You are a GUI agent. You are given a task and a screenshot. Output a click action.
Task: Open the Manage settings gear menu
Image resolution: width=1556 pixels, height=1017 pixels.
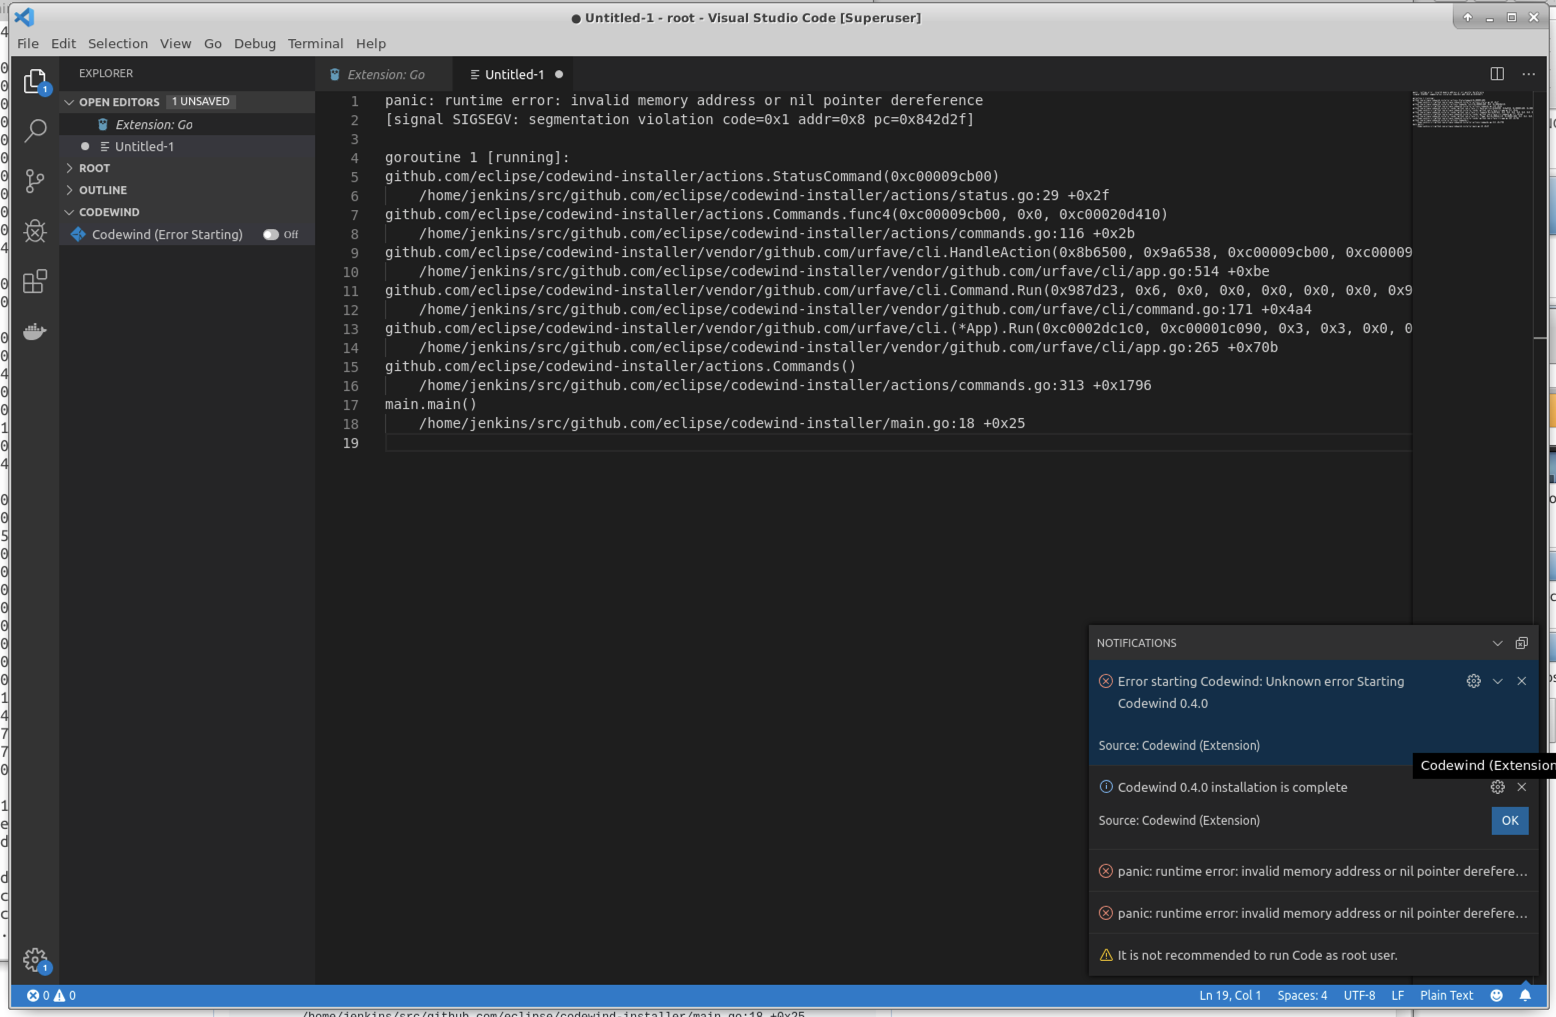(x=36, y=959)
